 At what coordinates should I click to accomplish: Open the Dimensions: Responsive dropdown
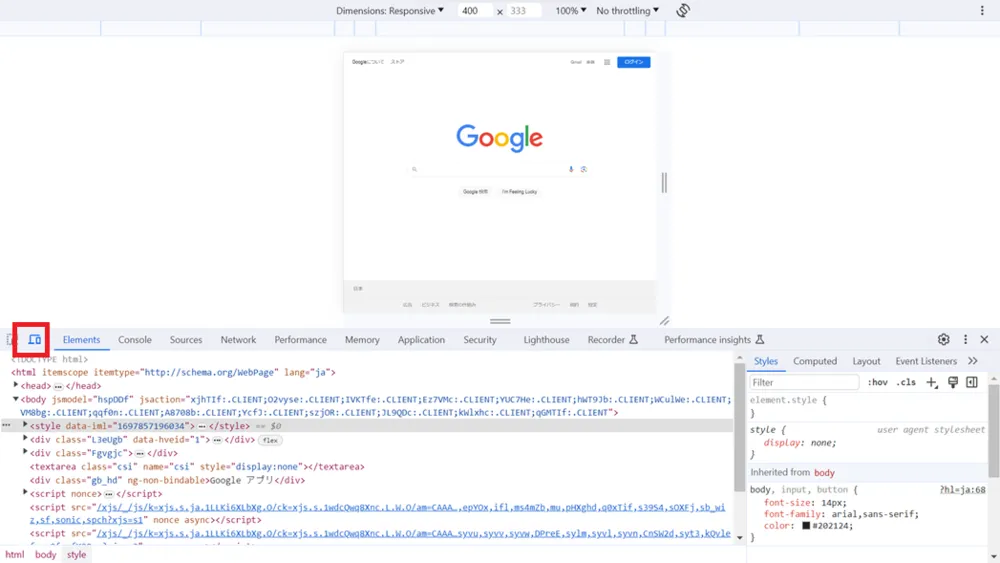tap(390, 11)
